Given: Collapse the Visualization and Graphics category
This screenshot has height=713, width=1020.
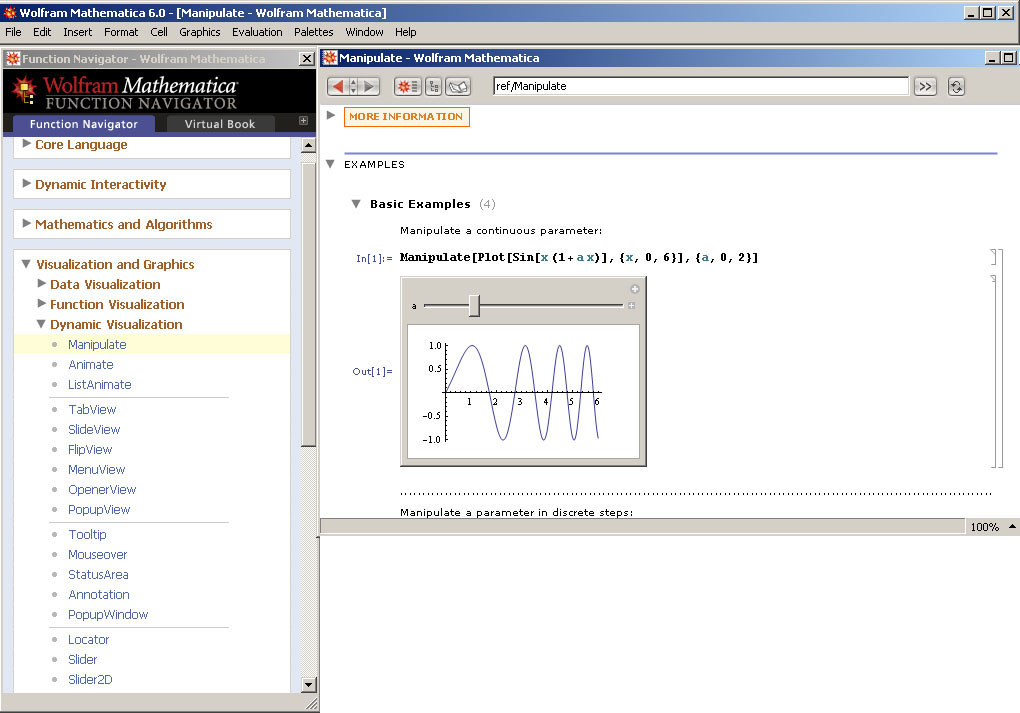Looking at the screenshot, I should click(26, 263).
